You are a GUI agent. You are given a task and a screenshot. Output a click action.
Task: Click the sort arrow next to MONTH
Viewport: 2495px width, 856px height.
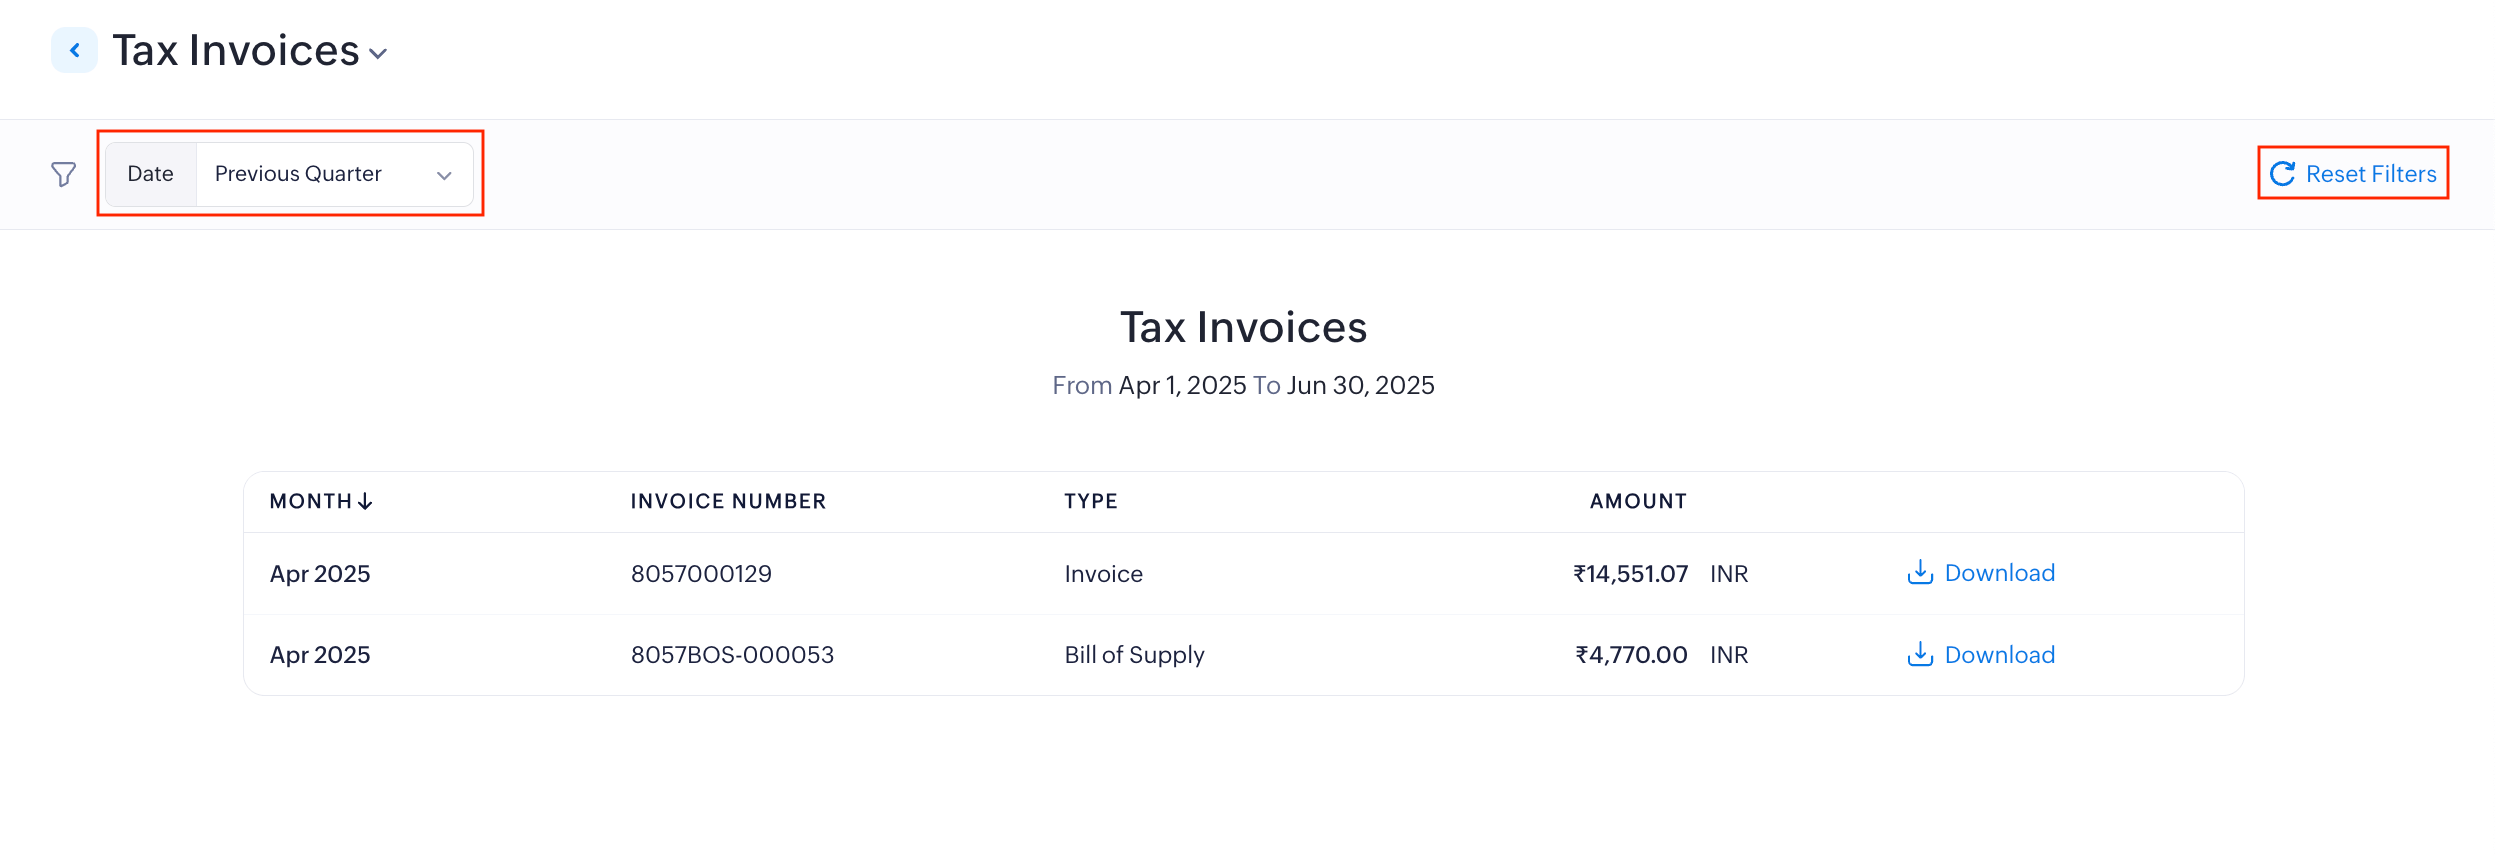(366, 501)
